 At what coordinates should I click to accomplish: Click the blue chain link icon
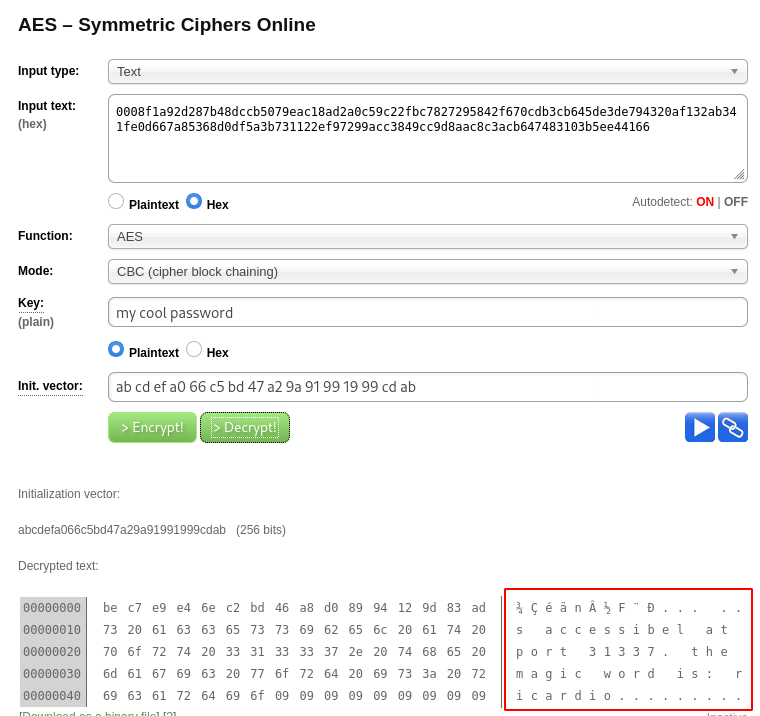[x=733, y=427]
